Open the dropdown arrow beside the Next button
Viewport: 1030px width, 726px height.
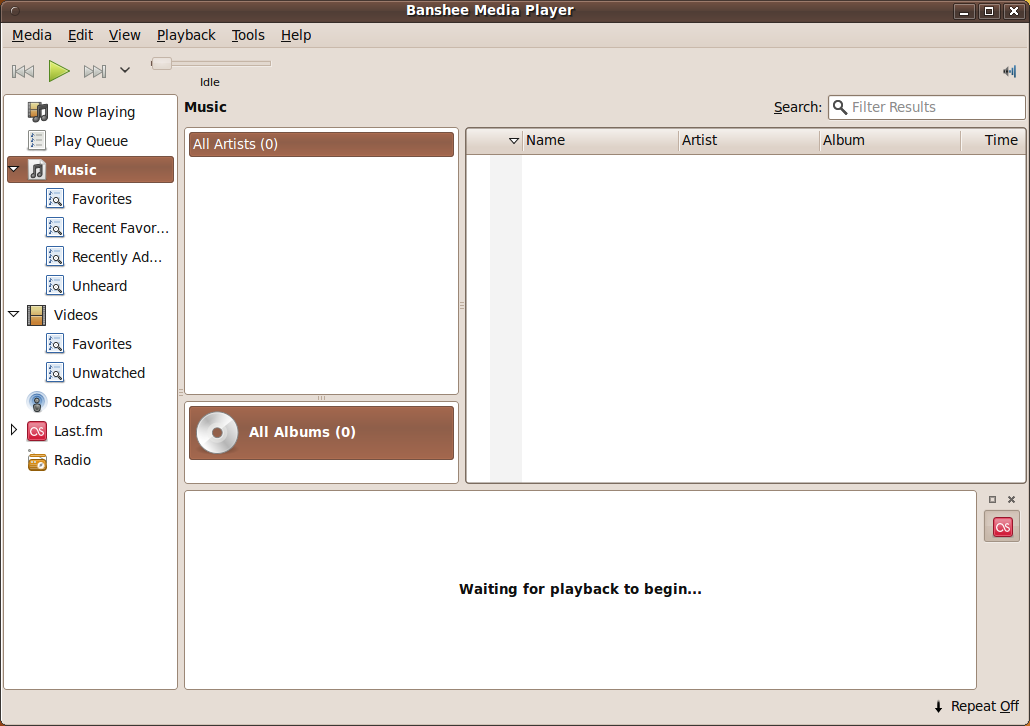(x=125, y=71)
